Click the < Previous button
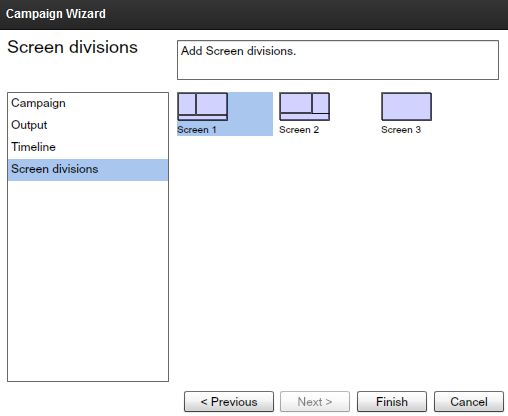The height and width of the screenshot is (416, 508). 229,402
